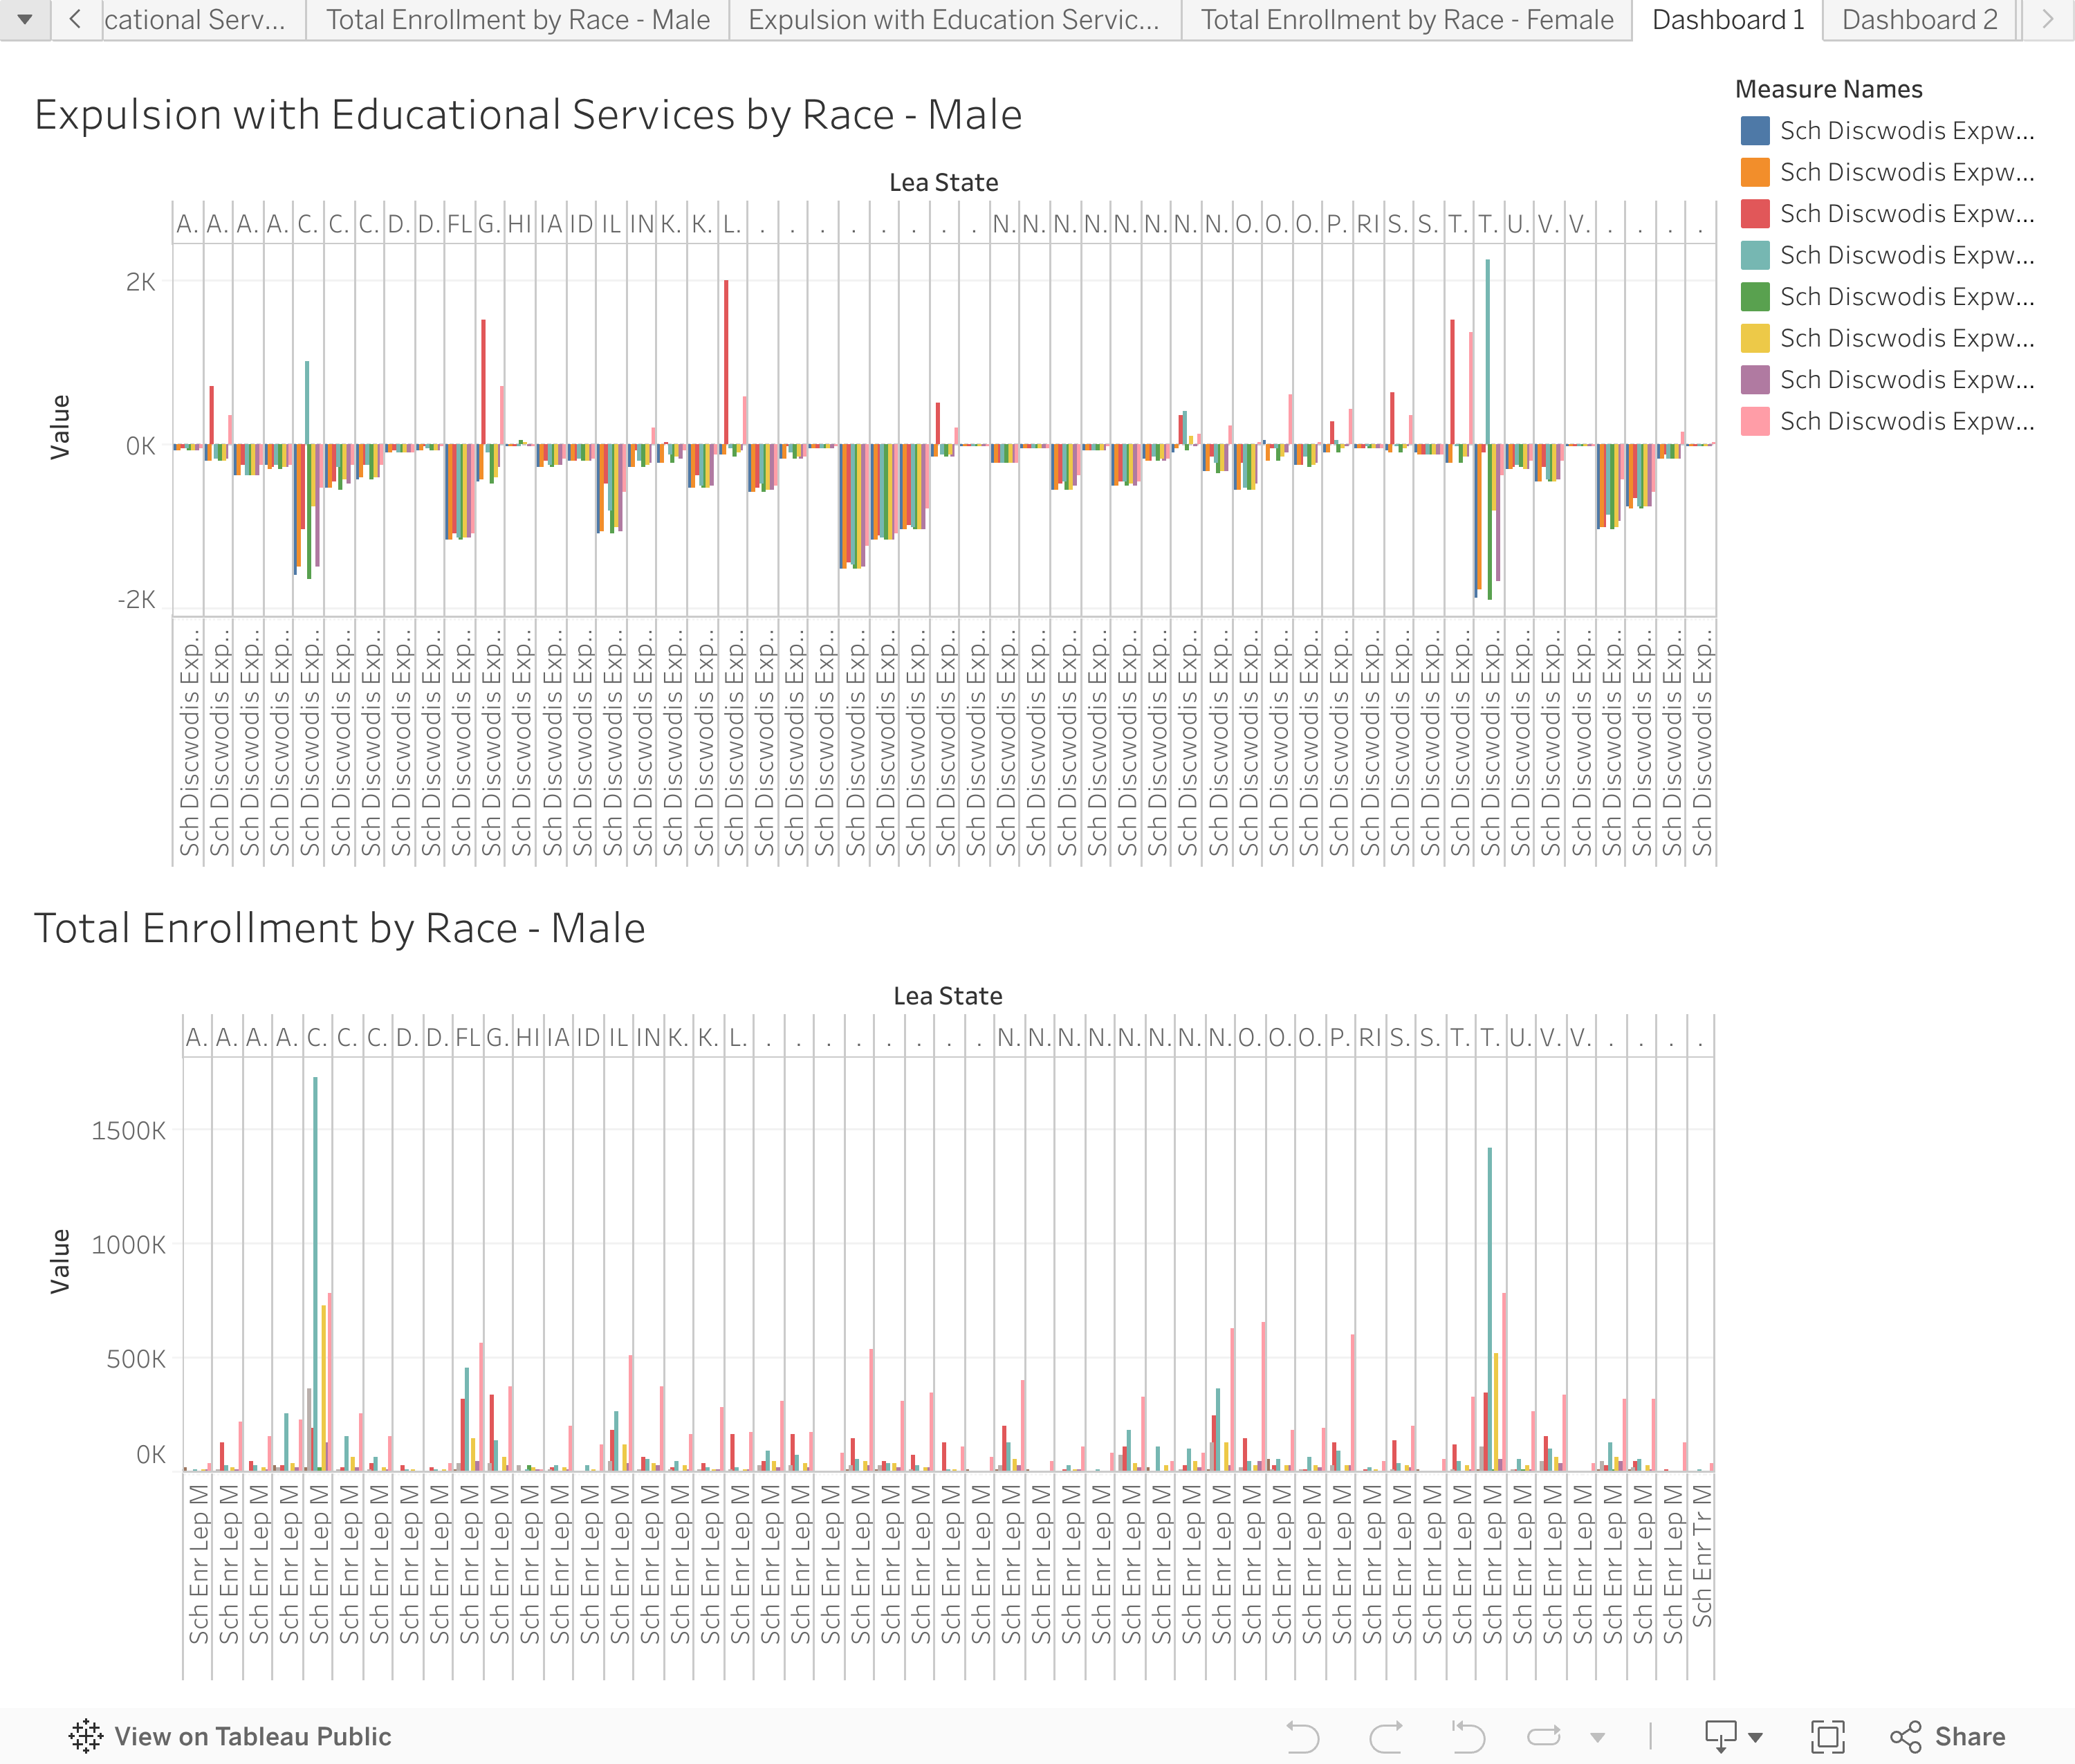The image size is (2075, 1764).
Task: Click the Redo arrow icon
Action: pos(1386,1736)
